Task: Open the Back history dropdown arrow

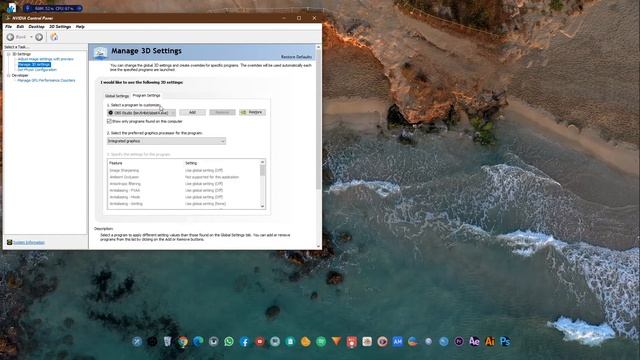Action: (31, 37)
